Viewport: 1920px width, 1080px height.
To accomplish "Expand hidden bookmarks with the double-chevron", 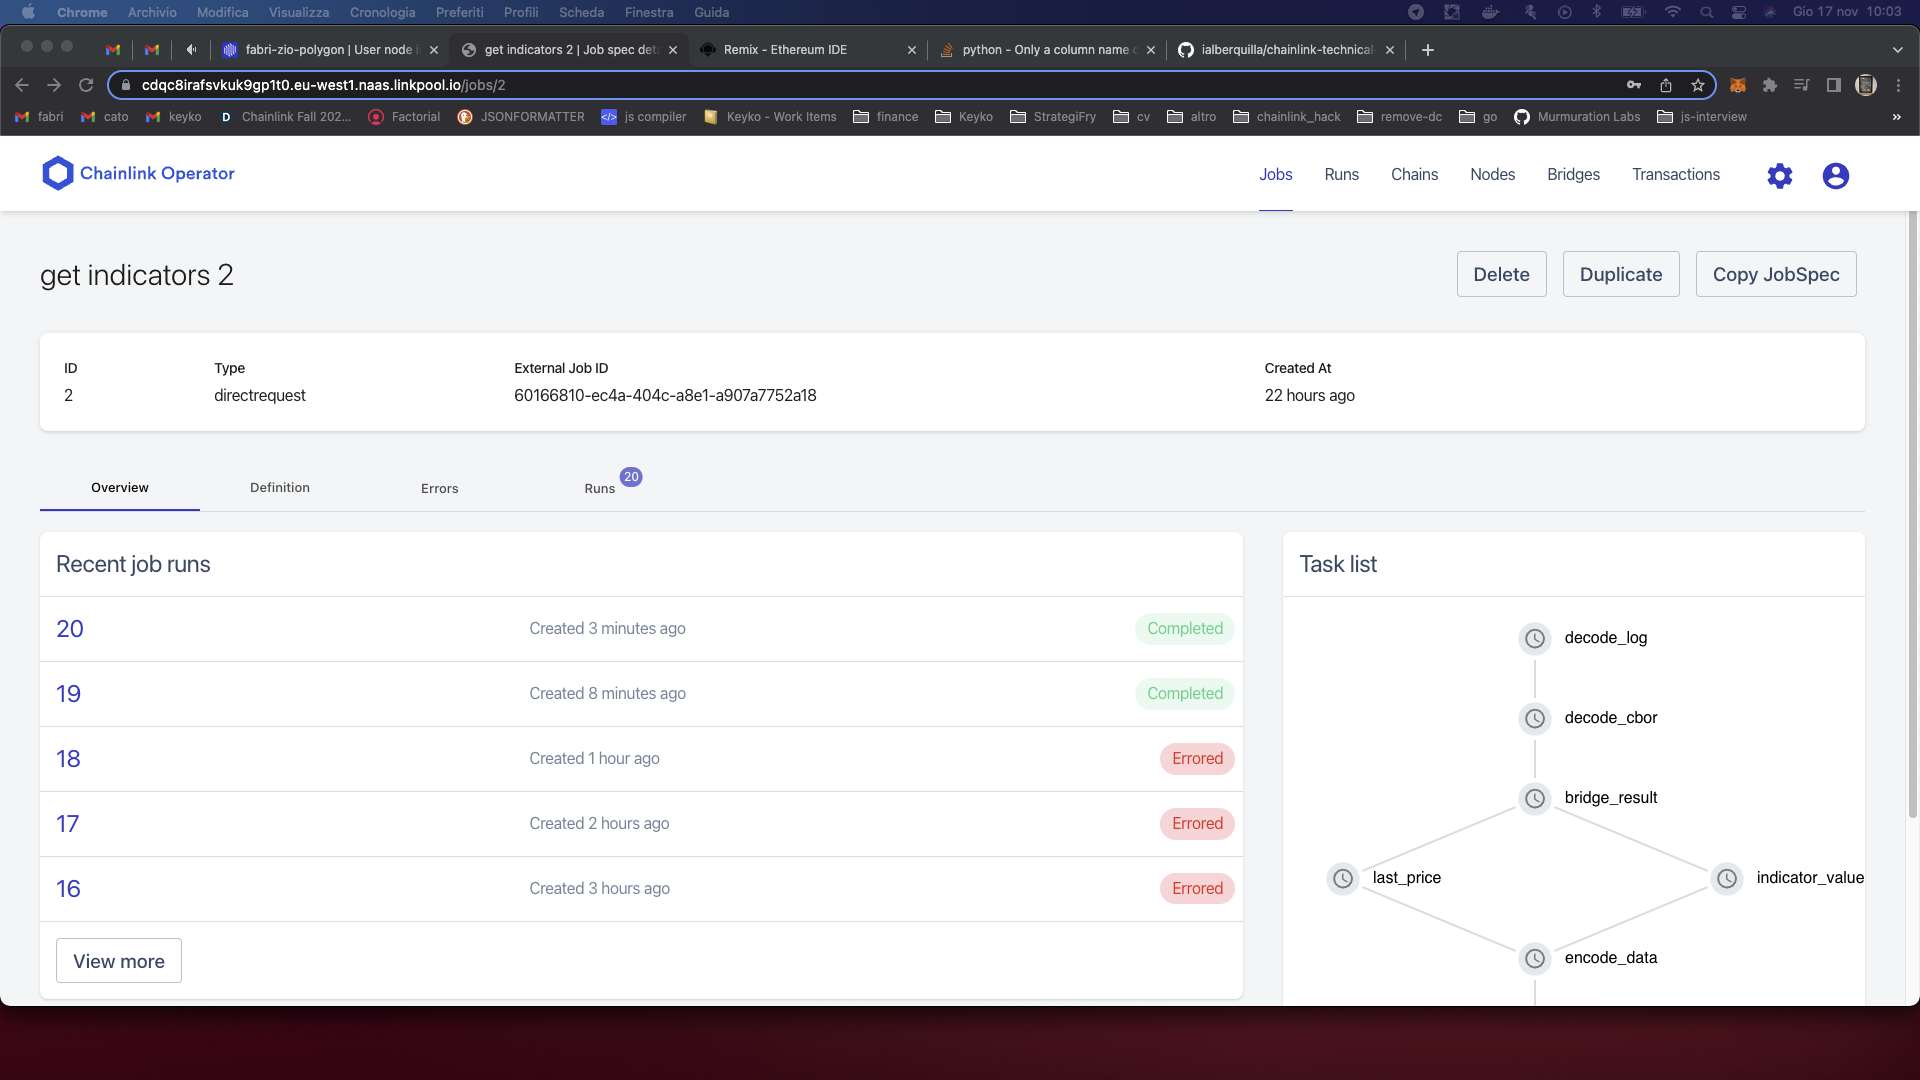I will pos(1897,117).
